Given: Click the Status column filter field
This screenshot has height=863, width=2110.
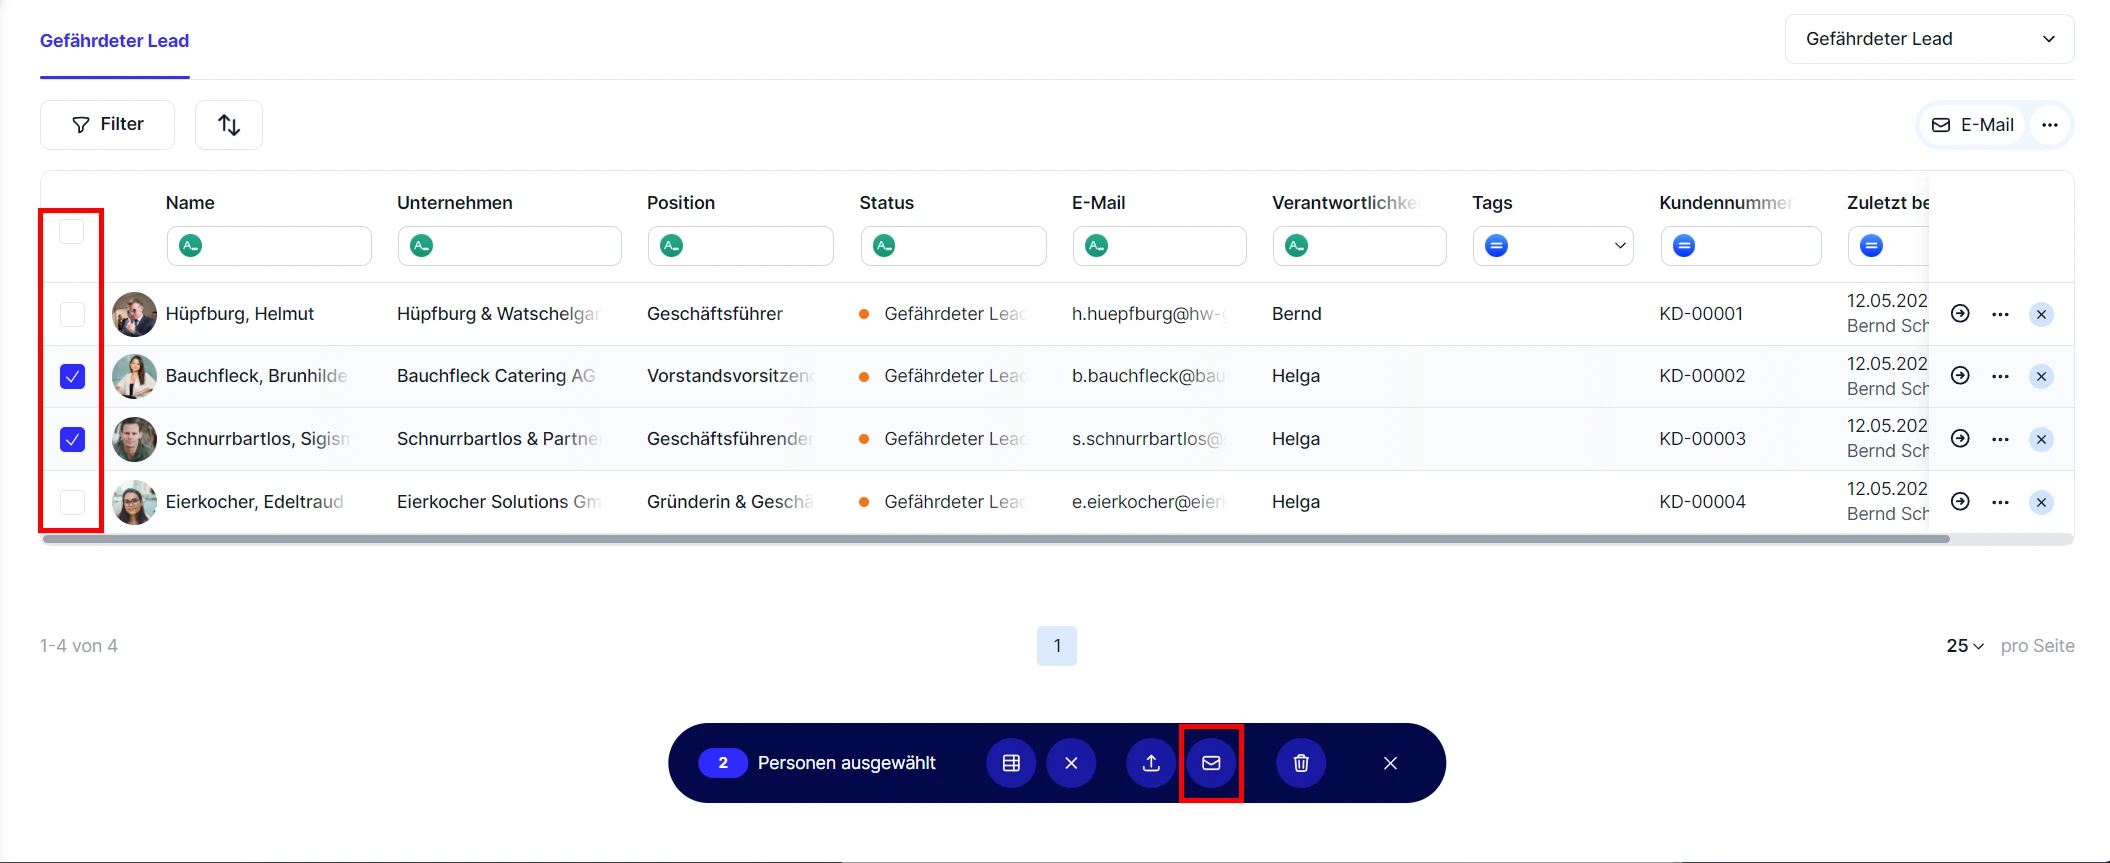Looking at the screenshot, I should click(954, 246).
